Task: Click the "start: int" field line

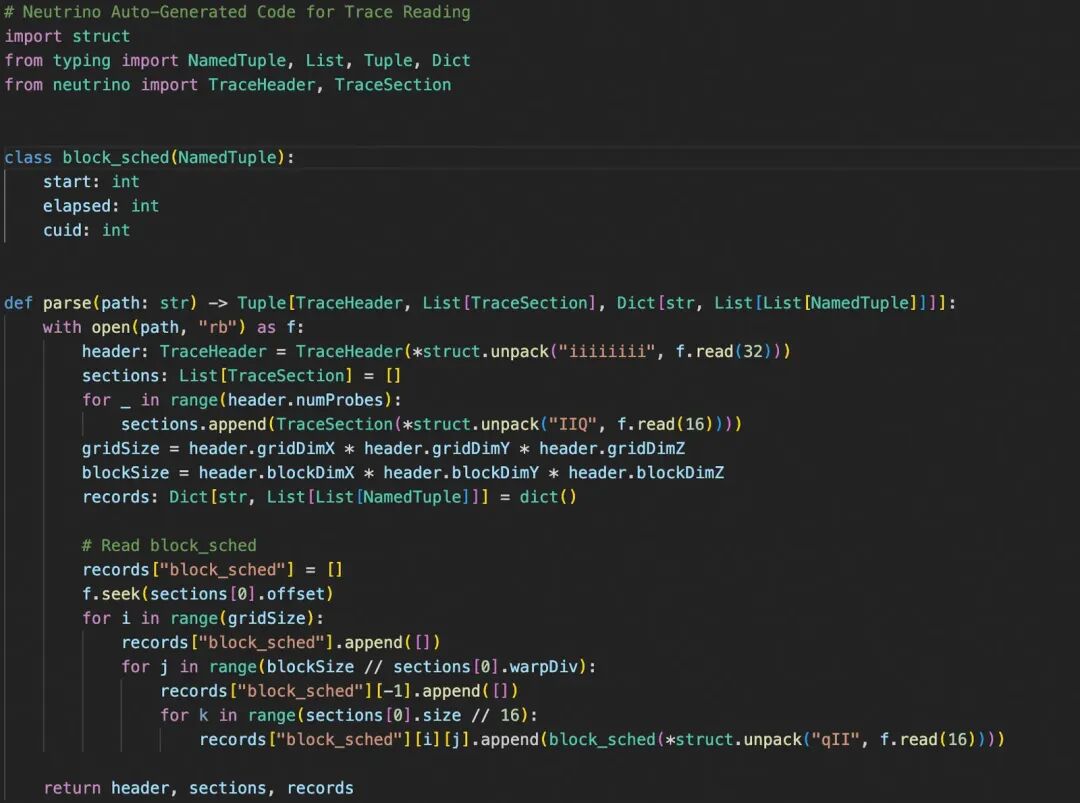Action: [x=91, y=182]
